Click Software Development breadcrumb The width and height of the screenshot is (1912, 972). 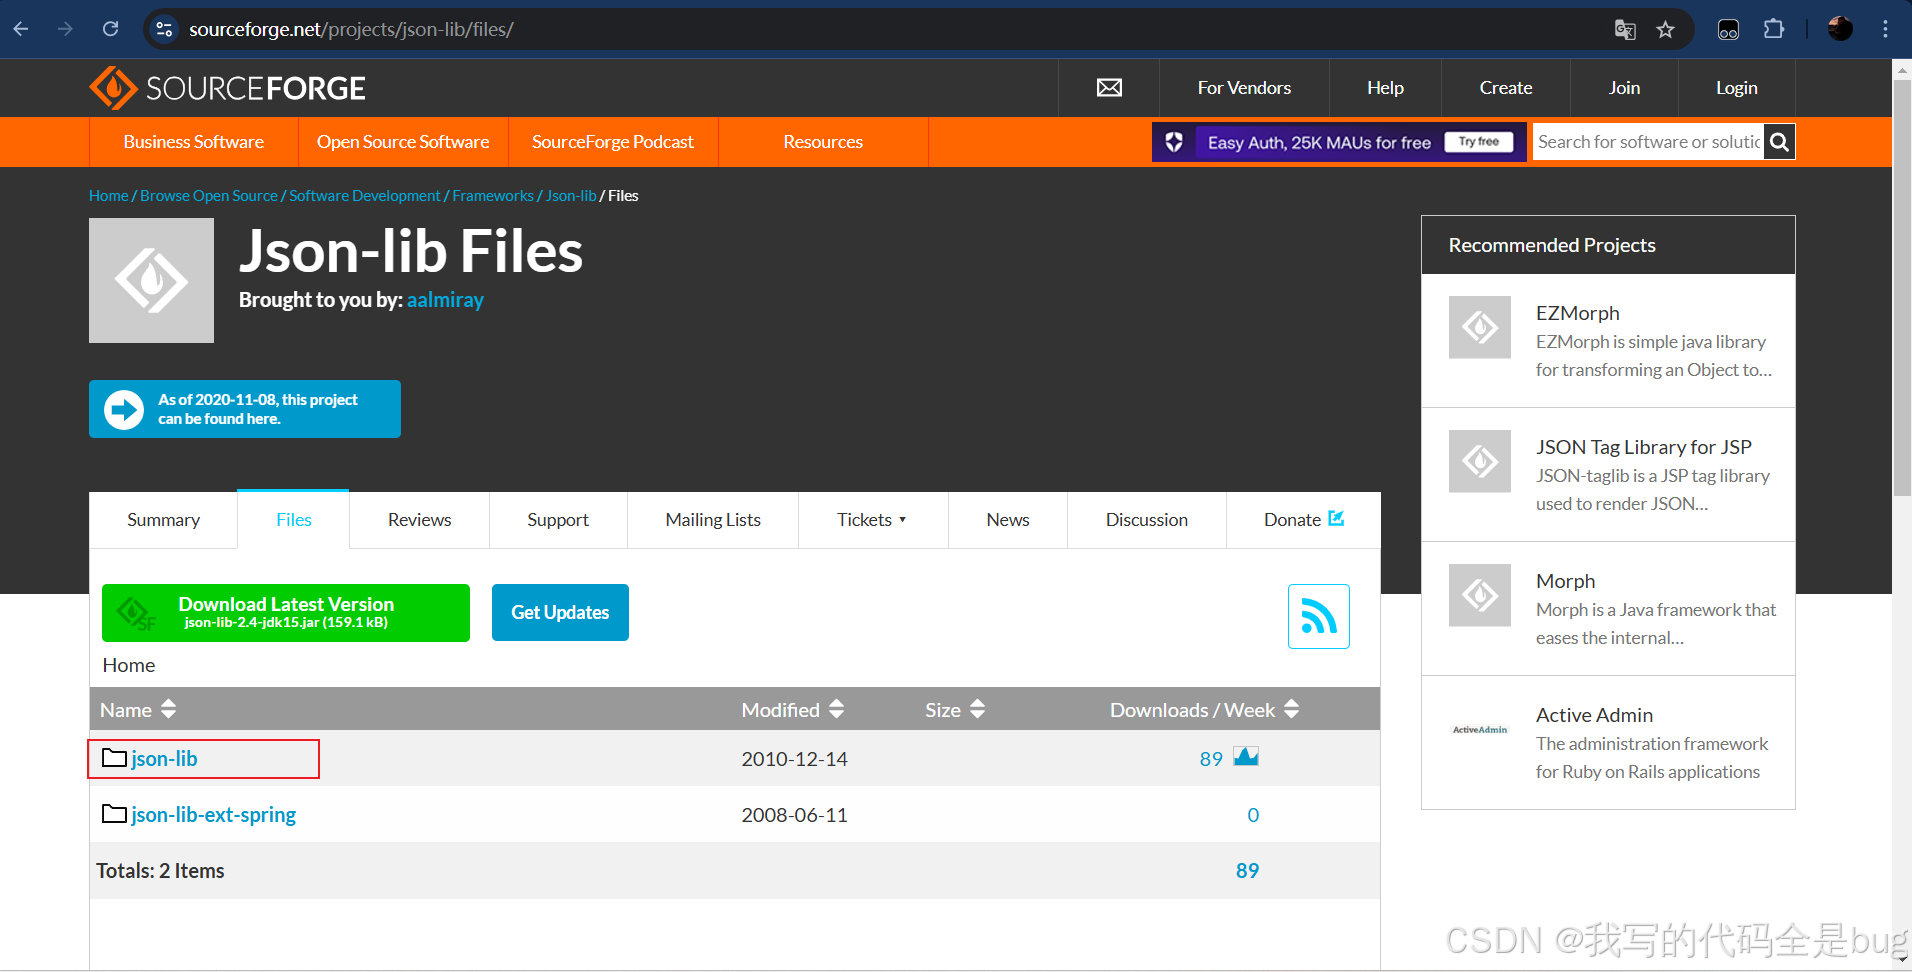click(365, 196)
